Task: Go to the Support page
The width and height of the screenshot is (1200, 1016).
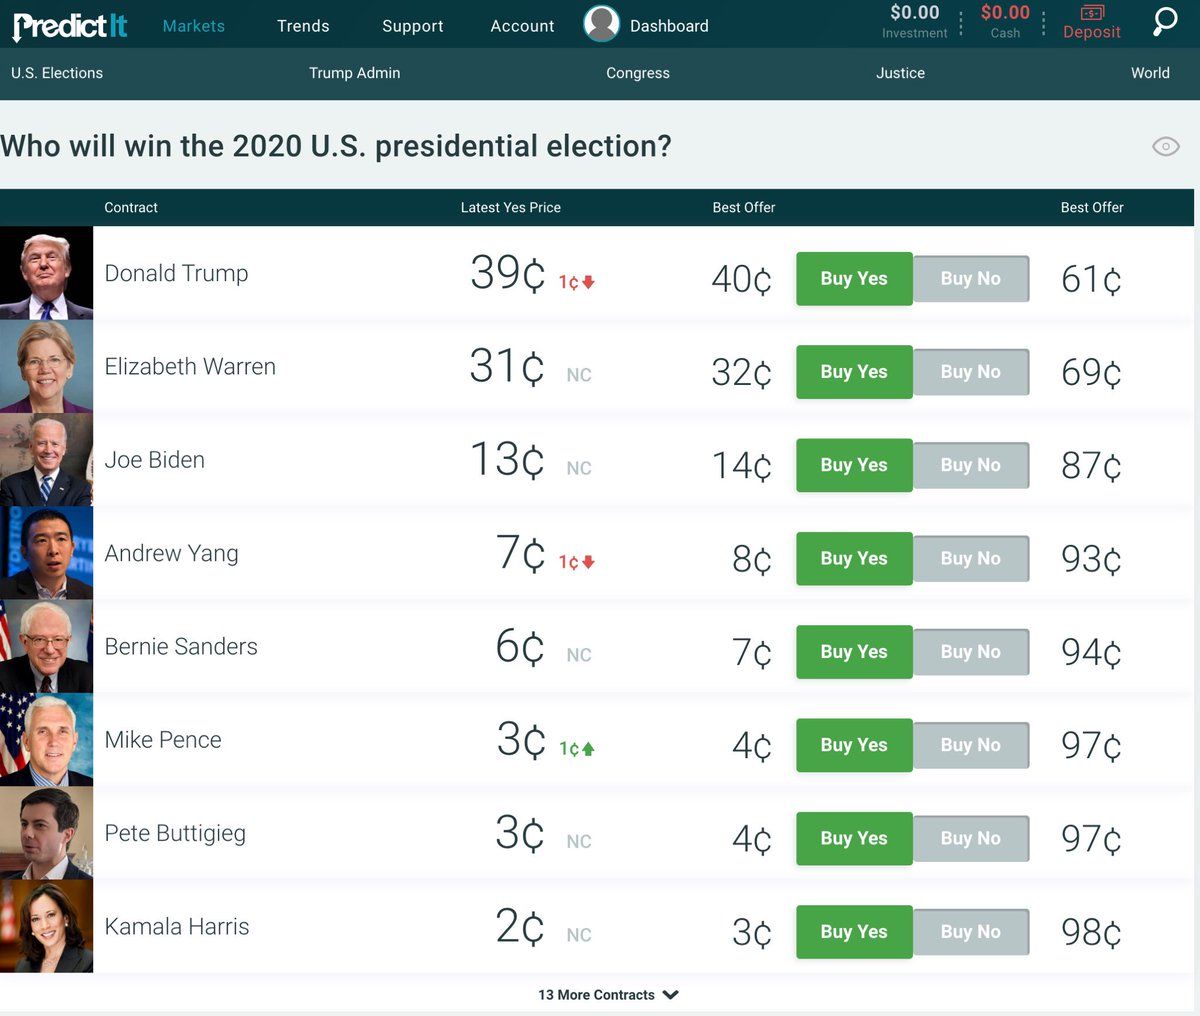Action: click(412, 26)
